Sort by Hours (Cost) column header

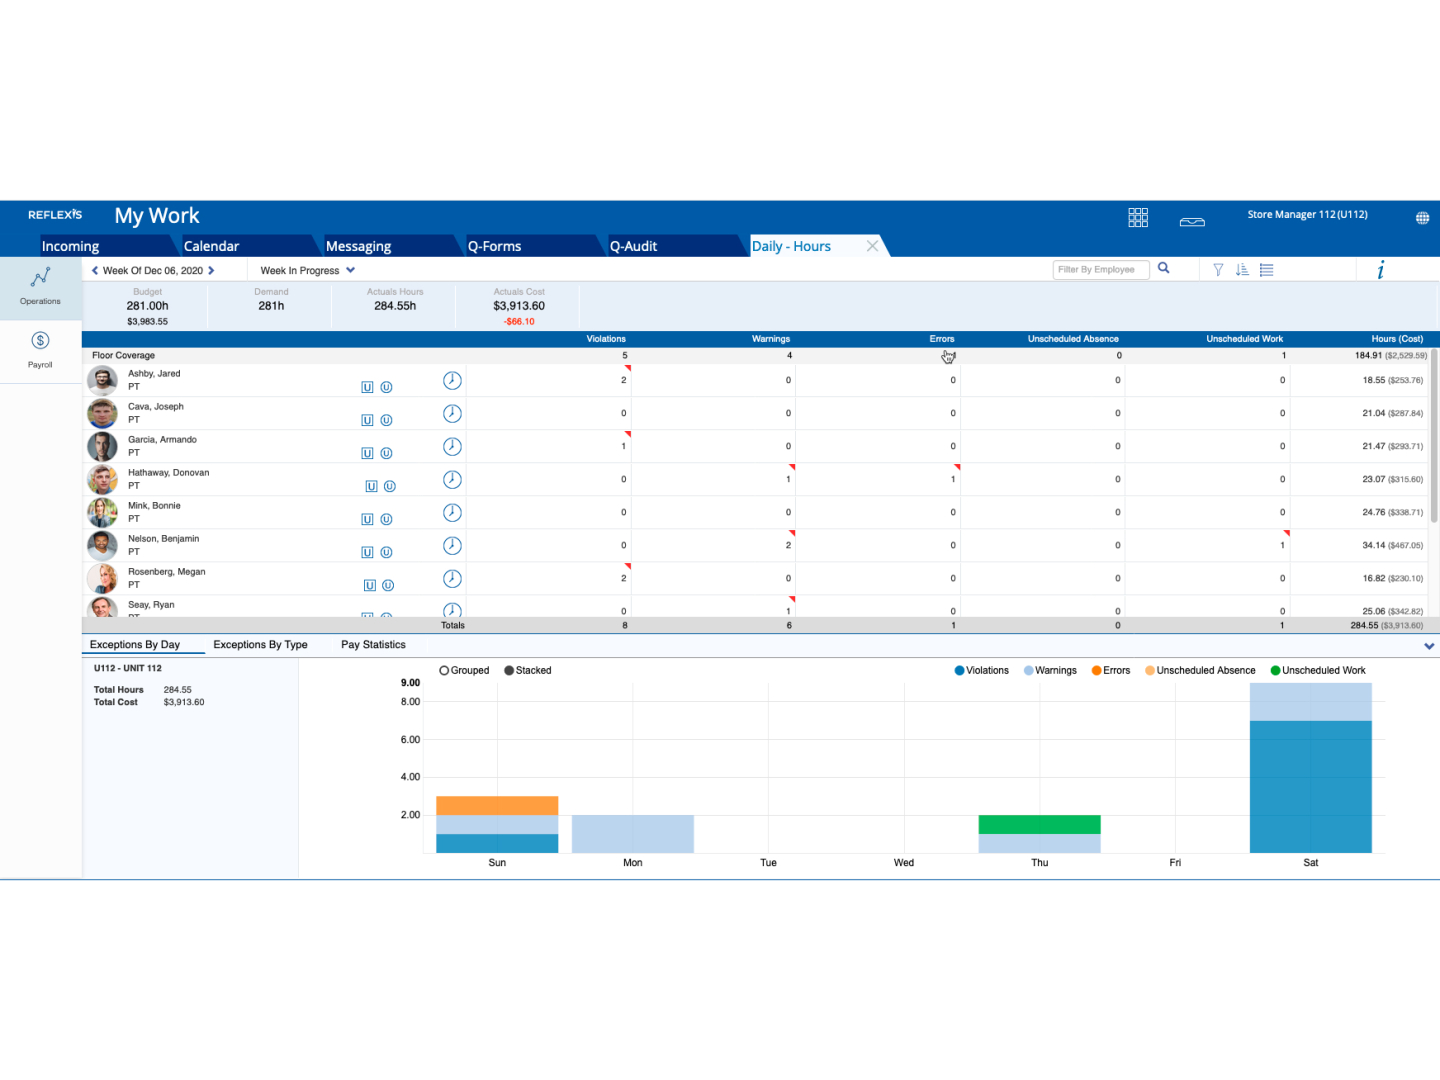(x=1397, y=339)
